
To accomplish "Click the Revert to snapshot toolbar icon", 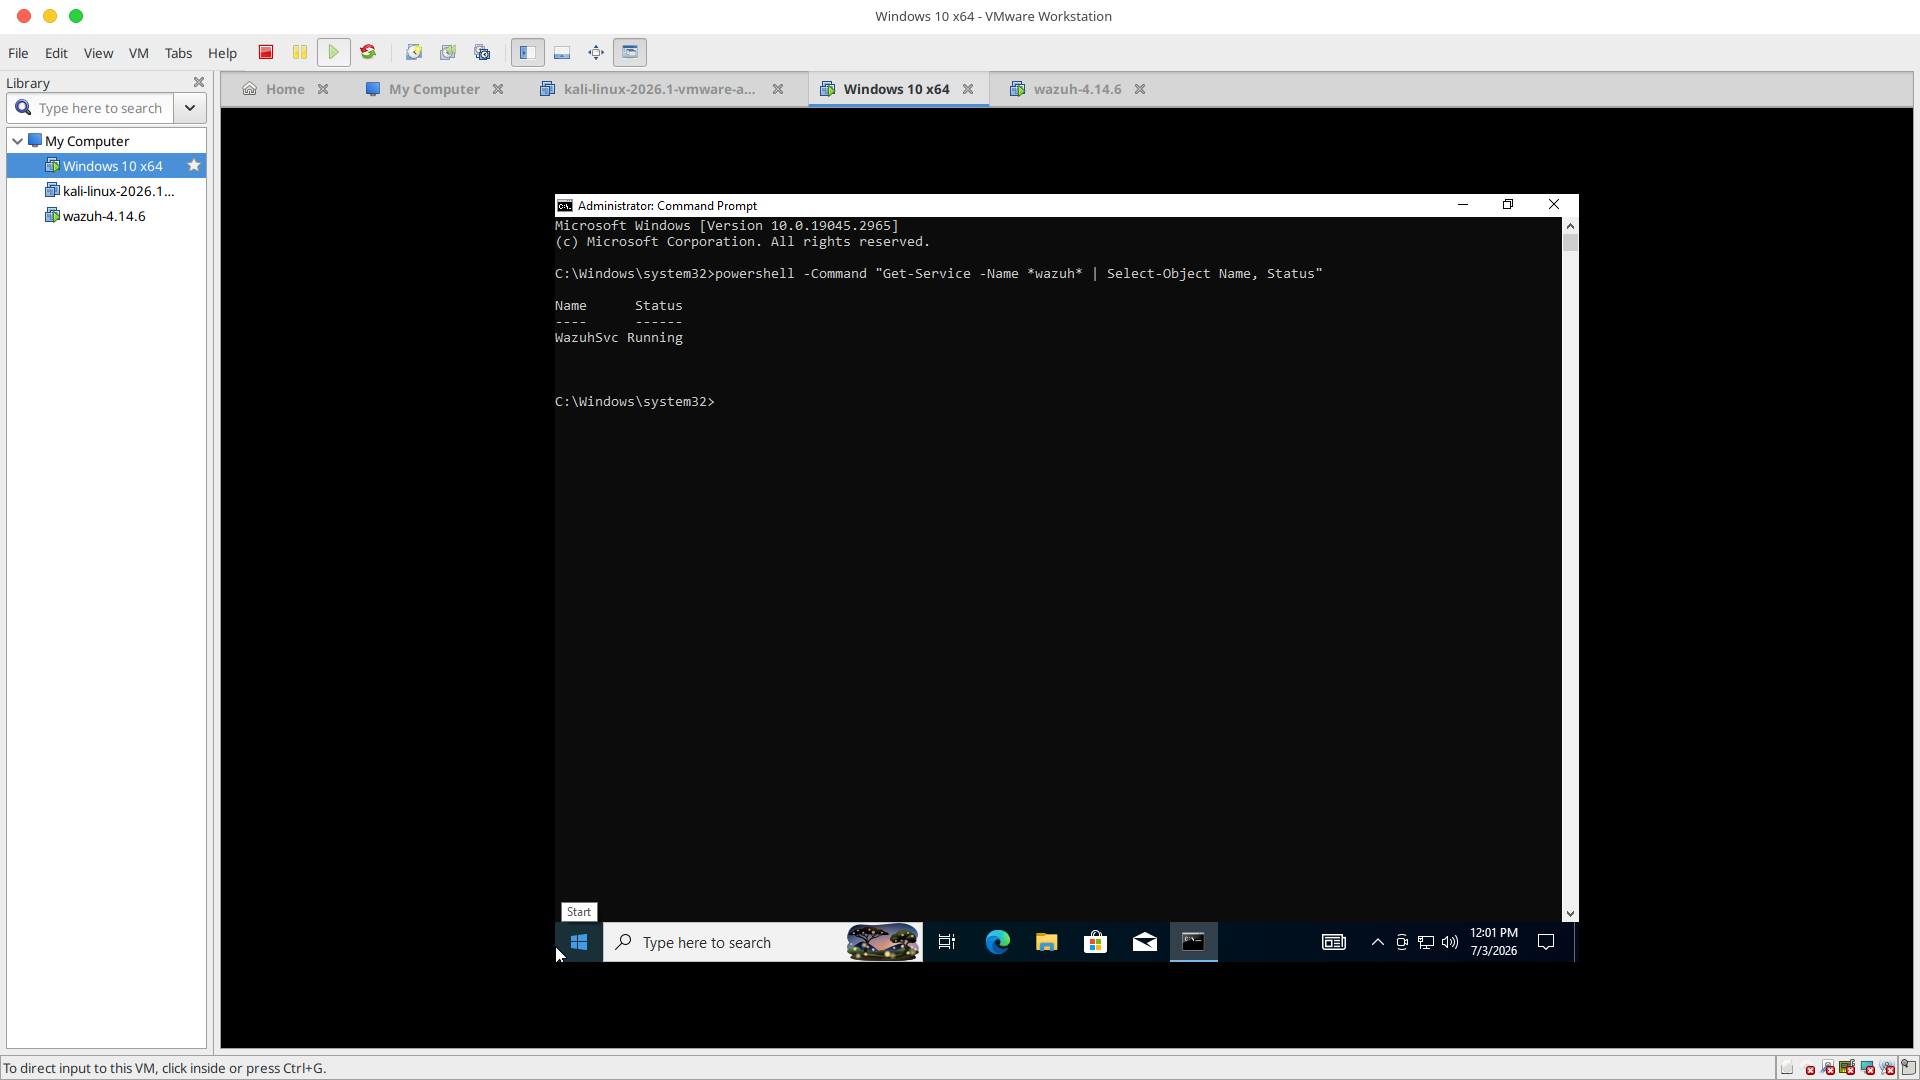I will pyautogui.click(x=448, y=52).
